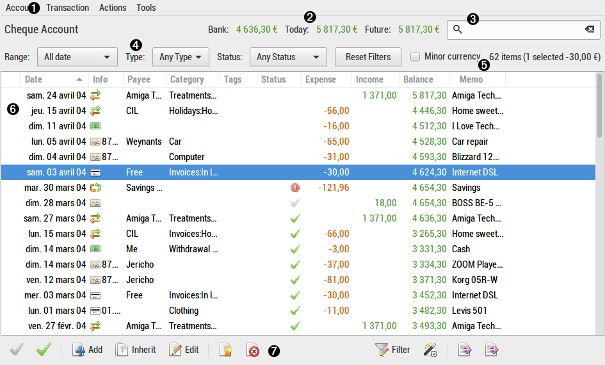Open the Tools menu
Image resolution: width=605 pixels, height=365 pixels.
point(146,8)
